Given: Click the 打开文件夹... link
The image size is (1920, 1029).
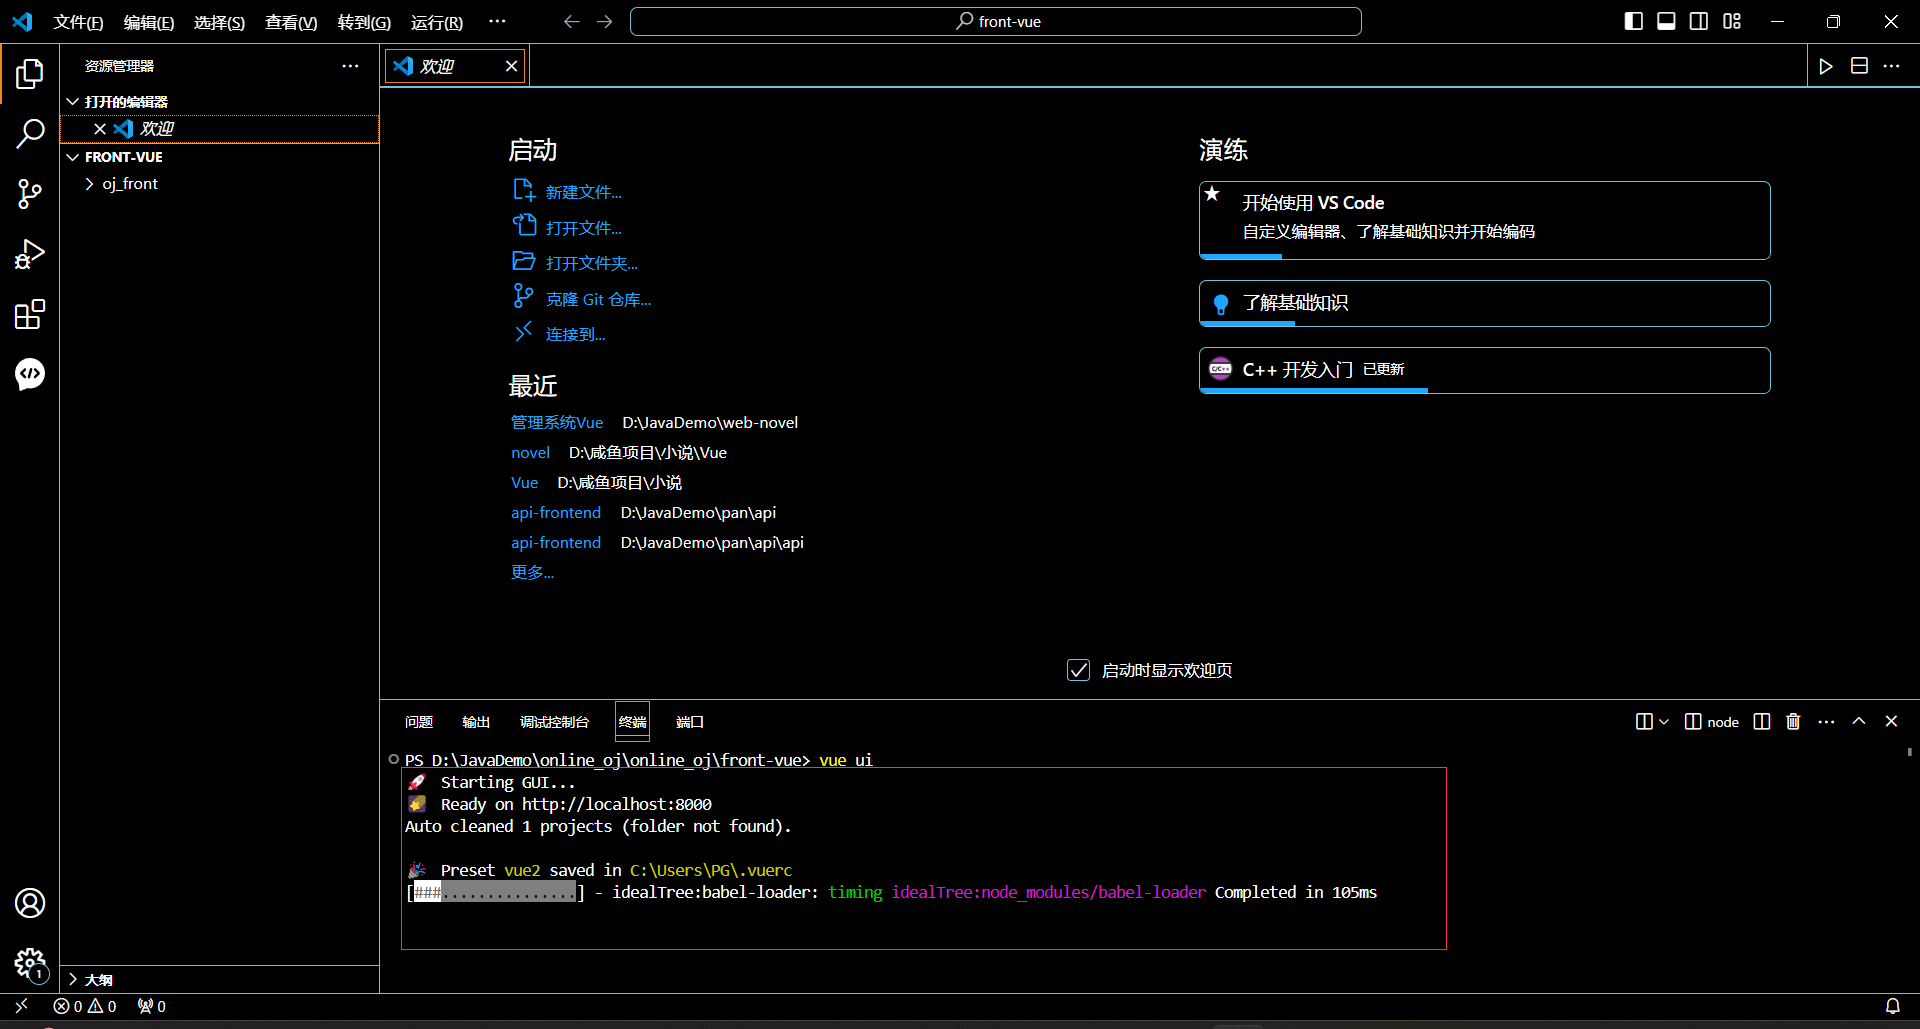Looking at the screenshot, I should coord(575,262).
